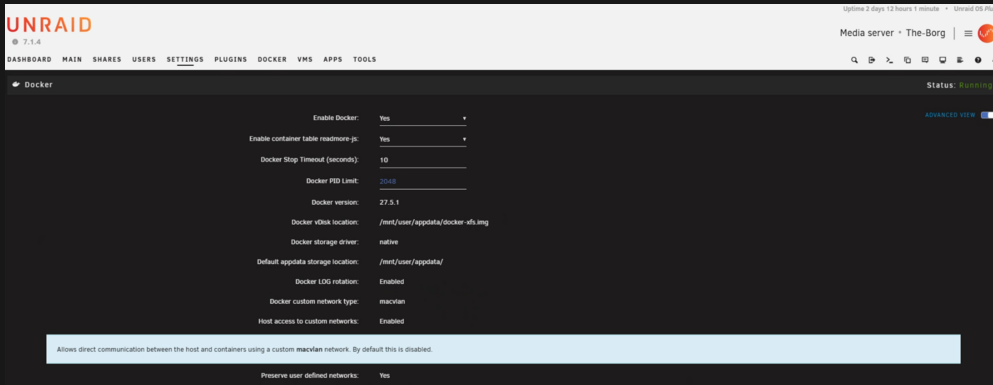Click the Docker custom network type label
Viewport: 993px width, 385px height.
tap(314, 301)
